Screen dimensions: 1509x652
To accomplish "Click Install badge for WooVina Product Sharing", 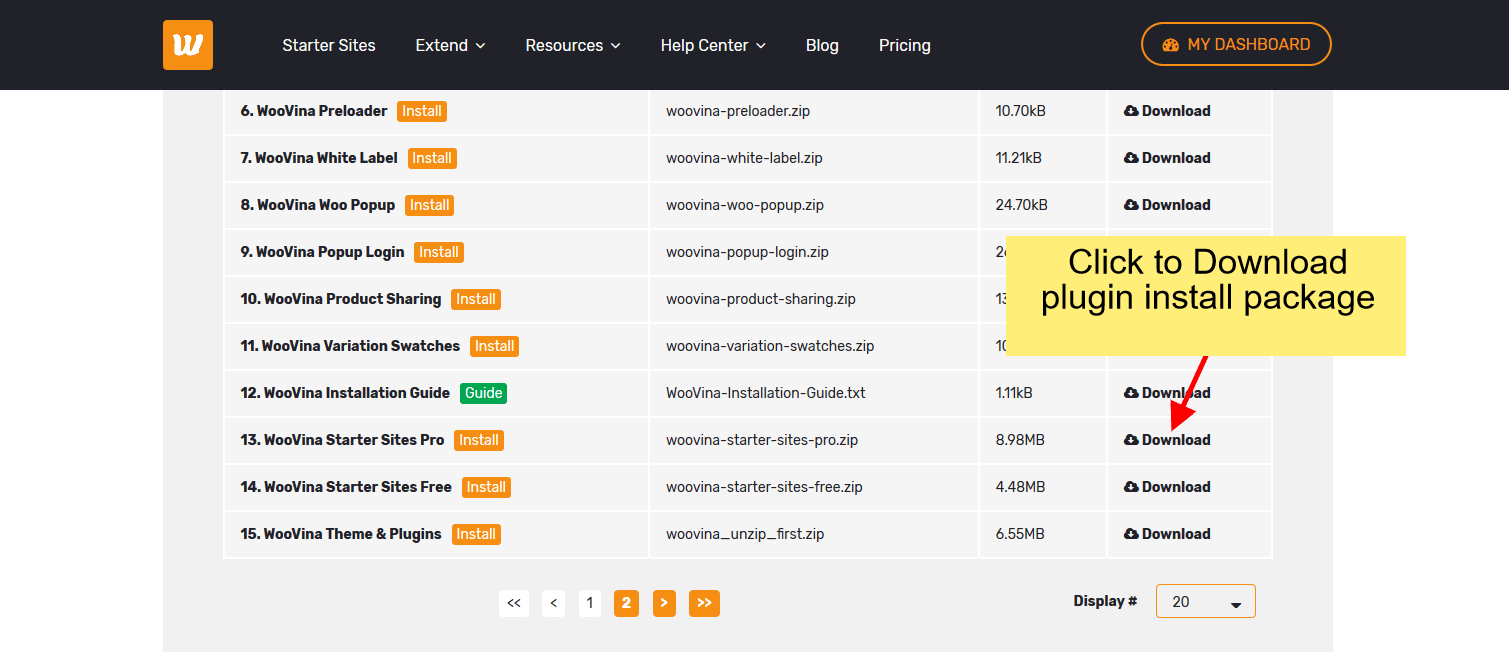I will click(x=476, y=299).
